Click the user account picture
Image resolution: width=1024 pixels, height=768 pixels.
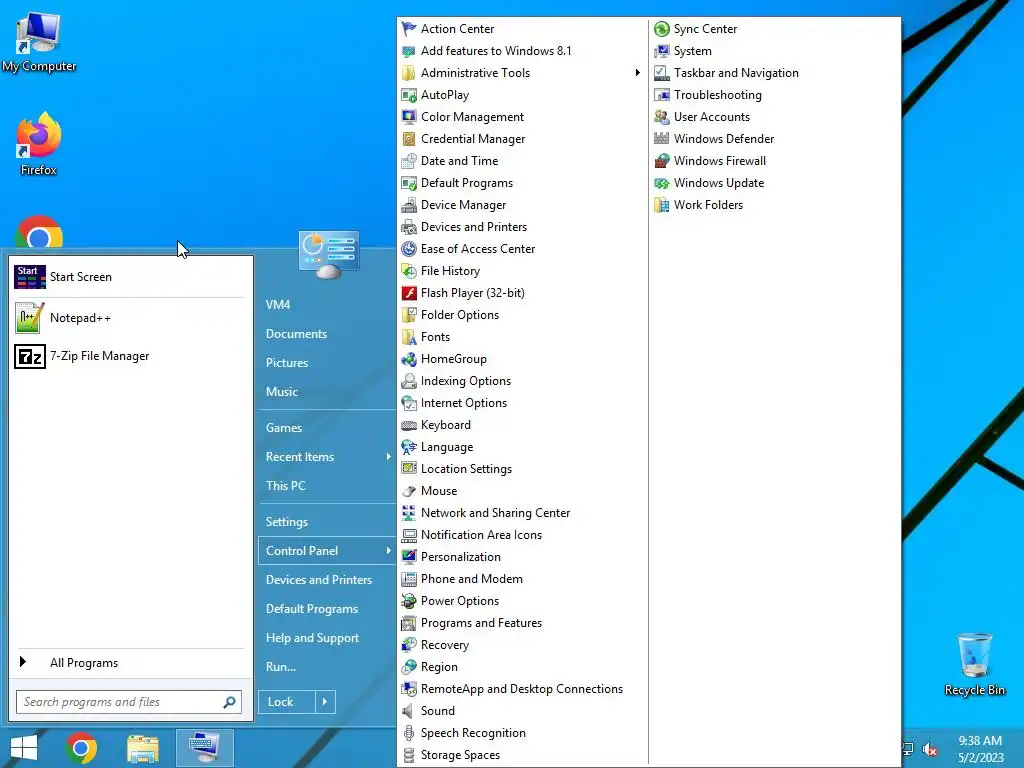328,255
